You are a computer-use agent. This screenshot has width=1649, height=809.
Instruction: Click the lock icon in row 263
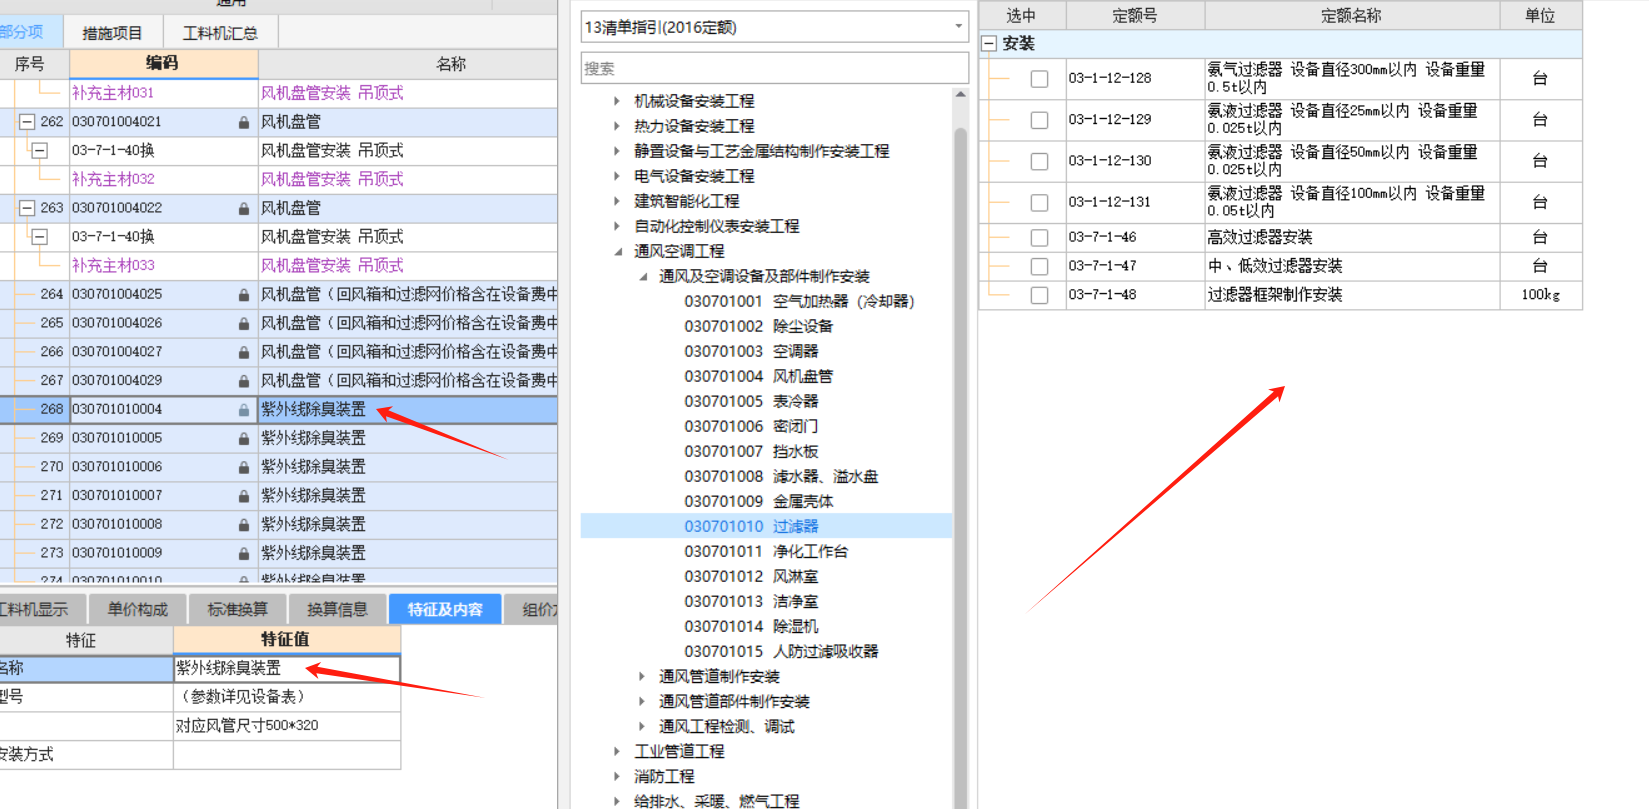[243, 208]
